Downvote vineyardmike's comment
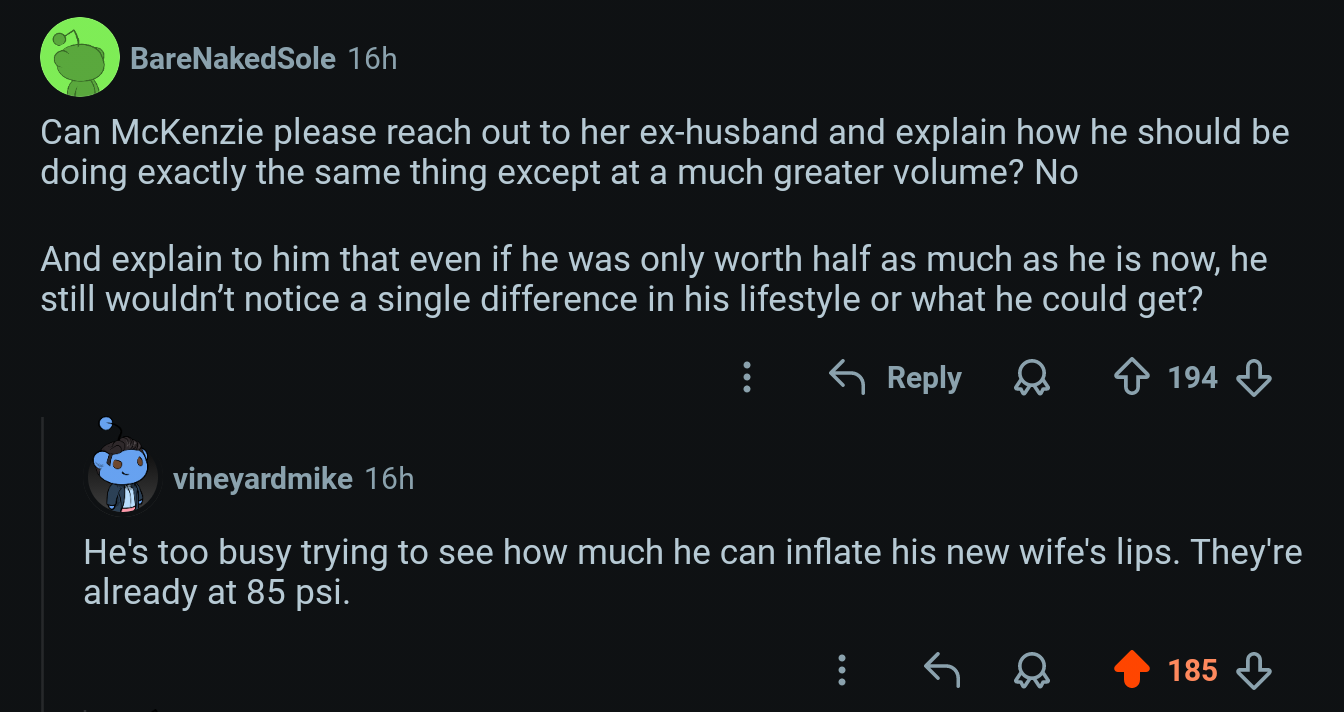This screenshot has height=712, width=1344. [1254, 670]
